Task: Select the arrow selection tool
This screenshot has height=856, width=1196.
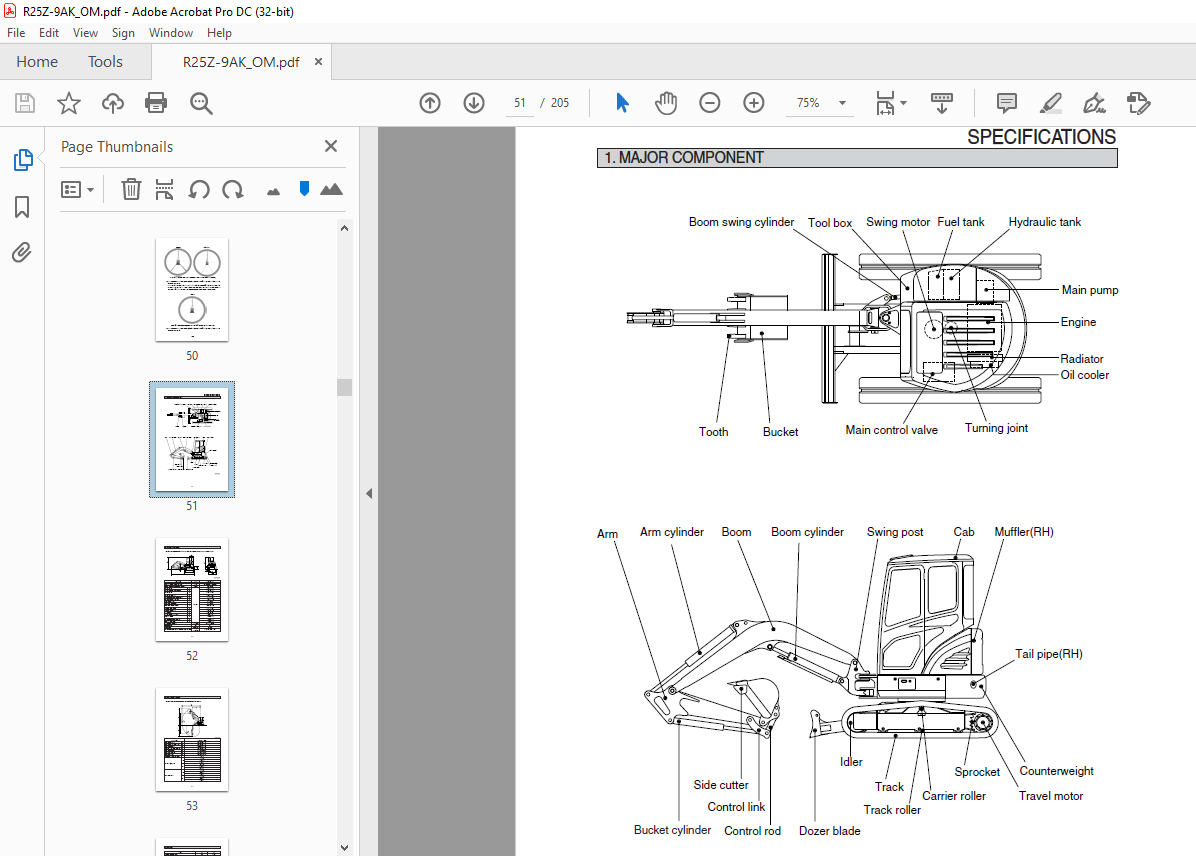Action: click(x=622, y=102)
